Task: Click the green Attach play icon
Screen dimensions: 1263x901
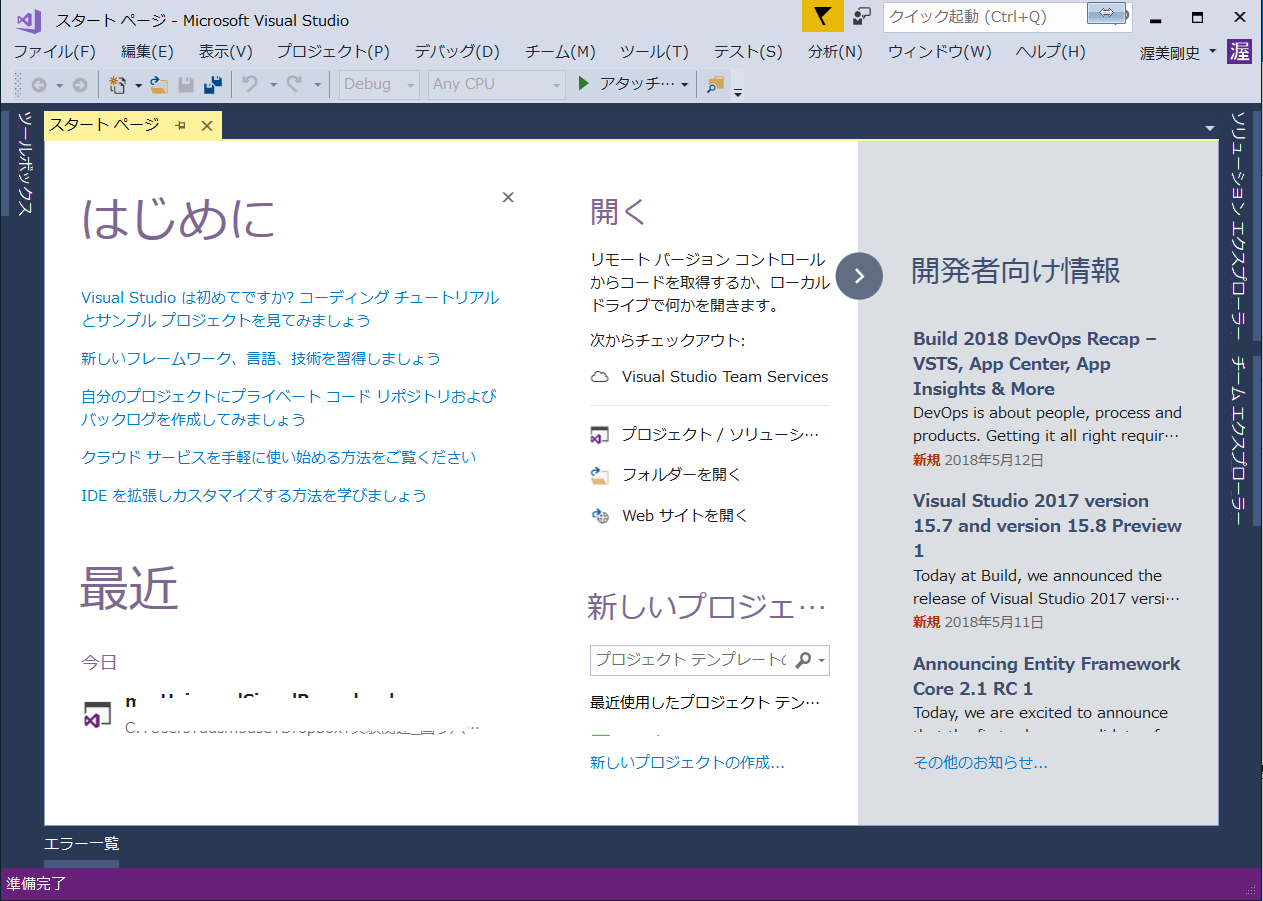Action: tap(584, 84)
